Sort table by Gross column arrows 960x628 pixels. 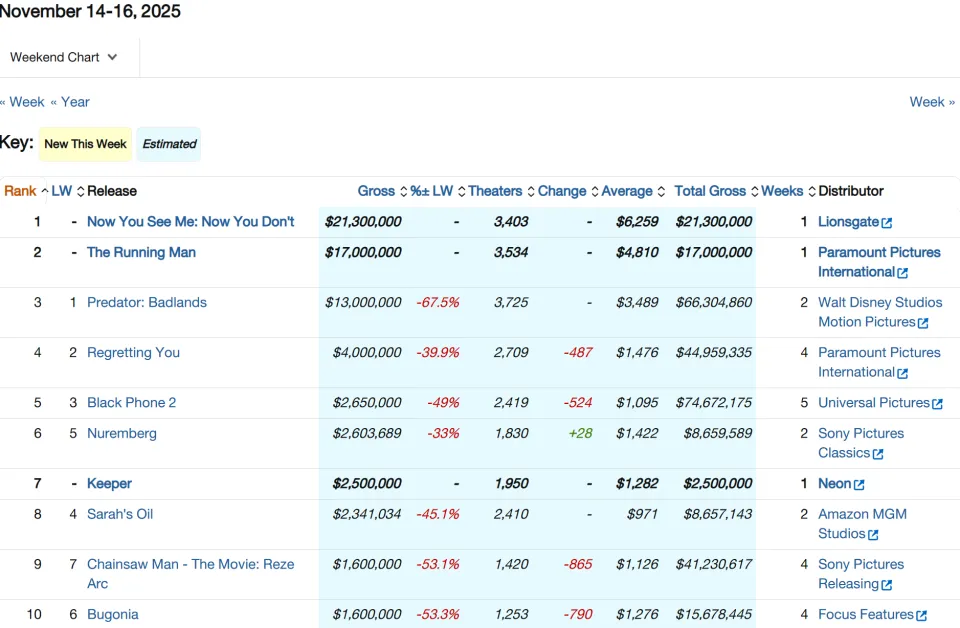coord(403,192)
